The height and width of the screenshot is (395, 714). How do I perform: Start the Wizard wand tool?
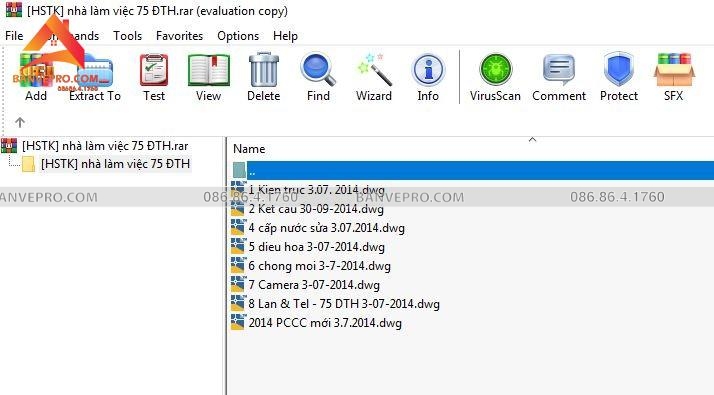point(374,77)
